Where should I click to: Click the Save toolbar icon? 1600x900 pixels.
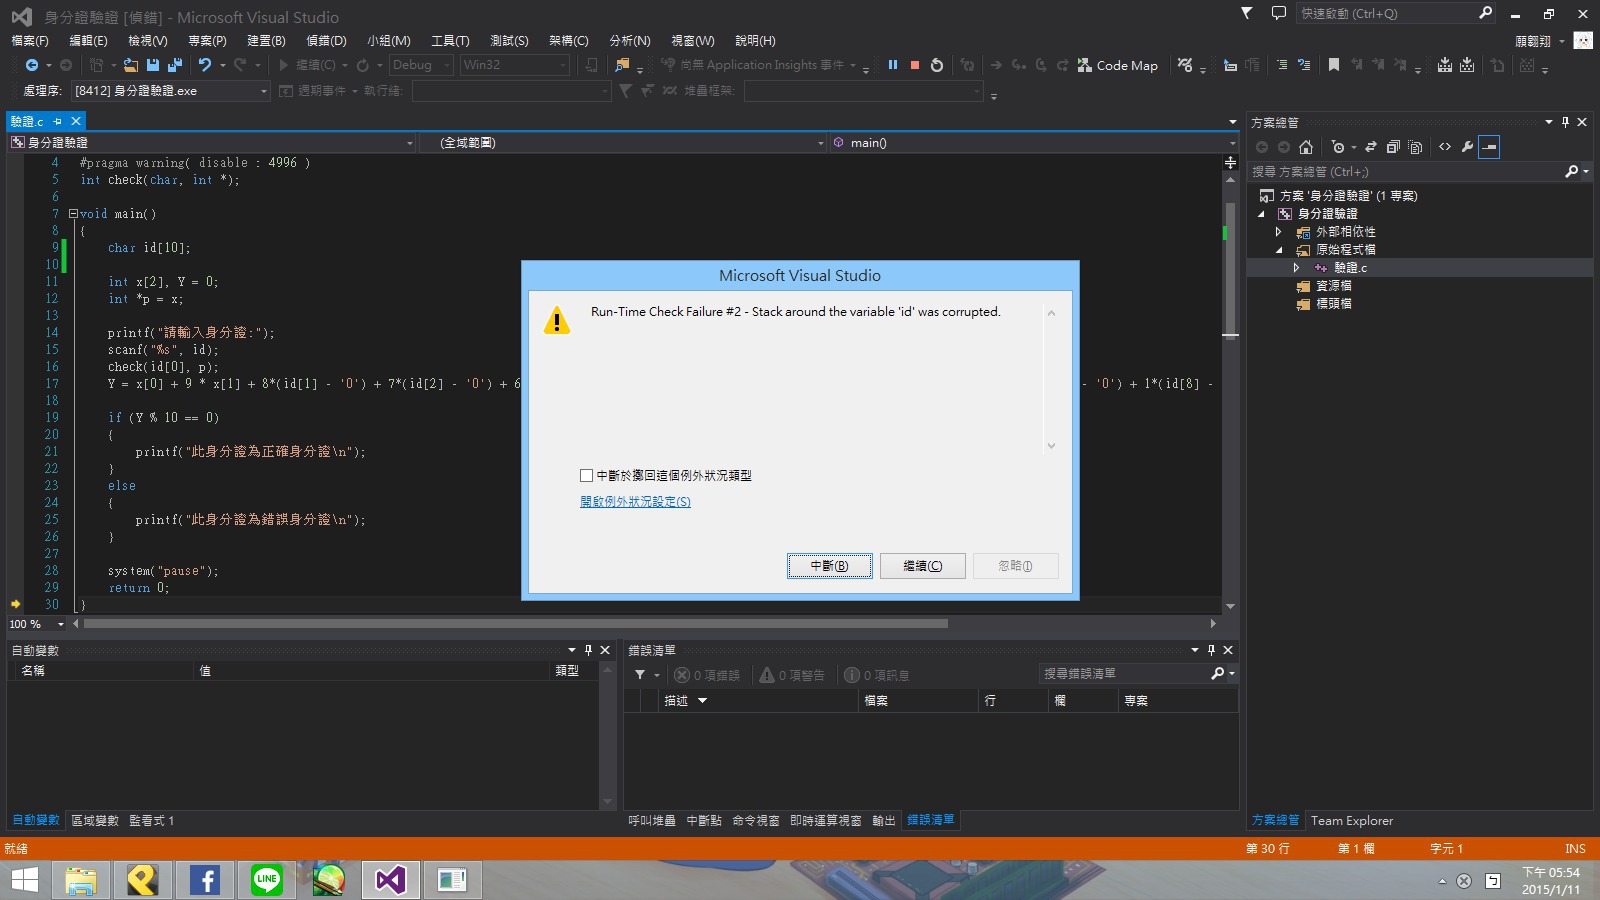153,65
